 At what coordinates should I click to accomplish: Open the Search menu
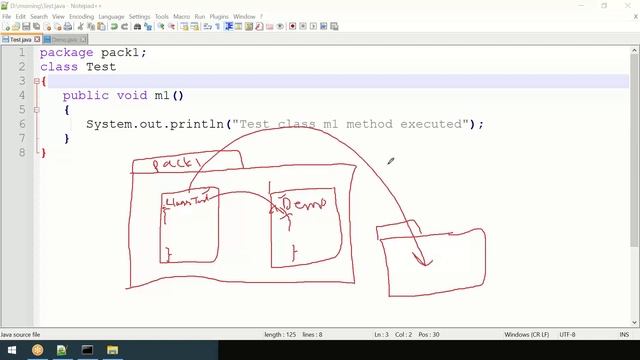[39, 17]
